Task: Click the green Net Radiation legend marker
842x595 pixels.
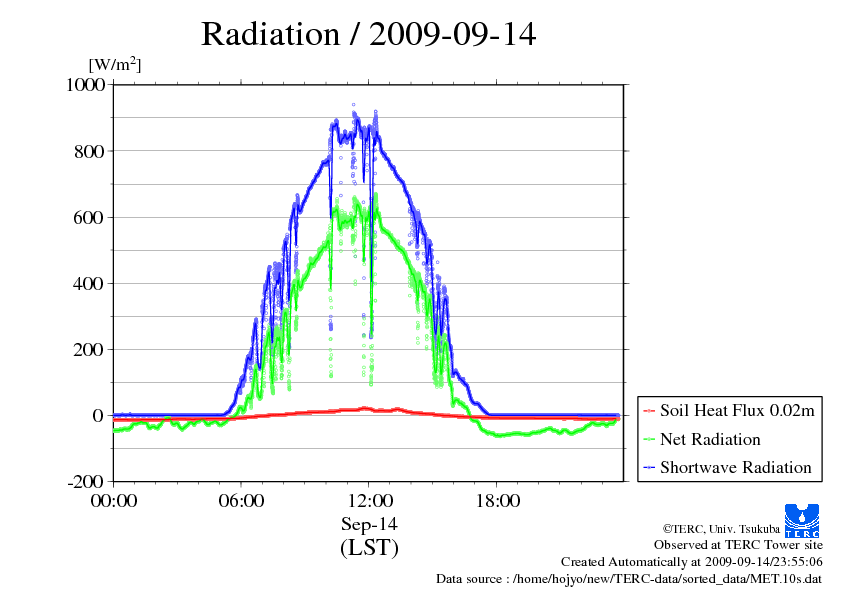Action: point(649,439)
